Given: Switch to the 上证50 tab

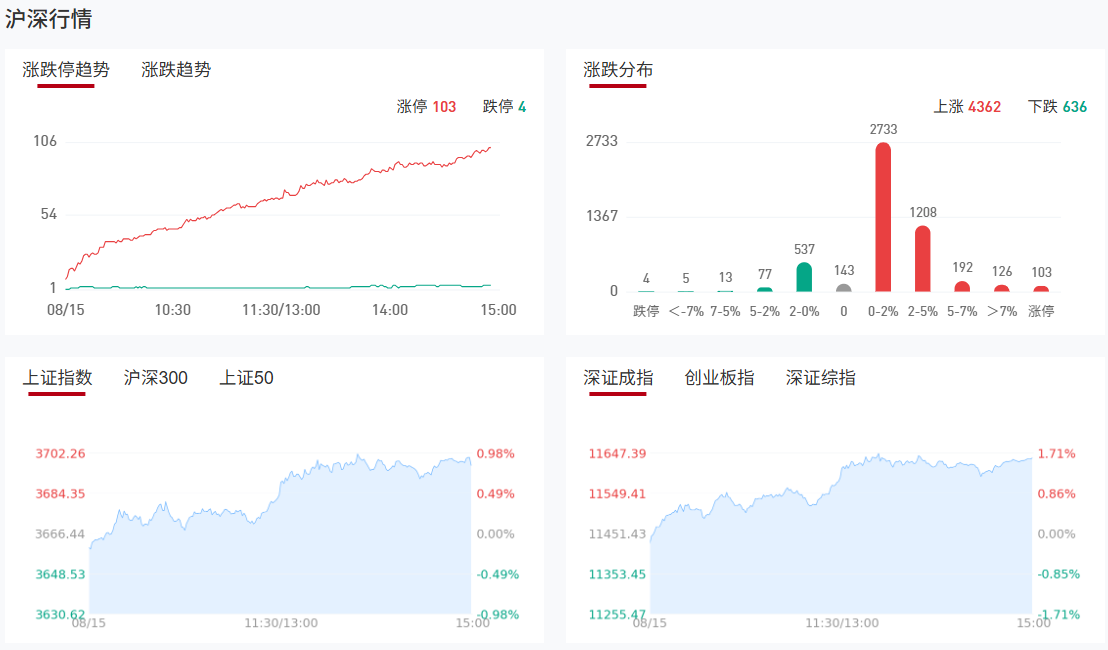Looking at the screenshot, I should 246,378.
